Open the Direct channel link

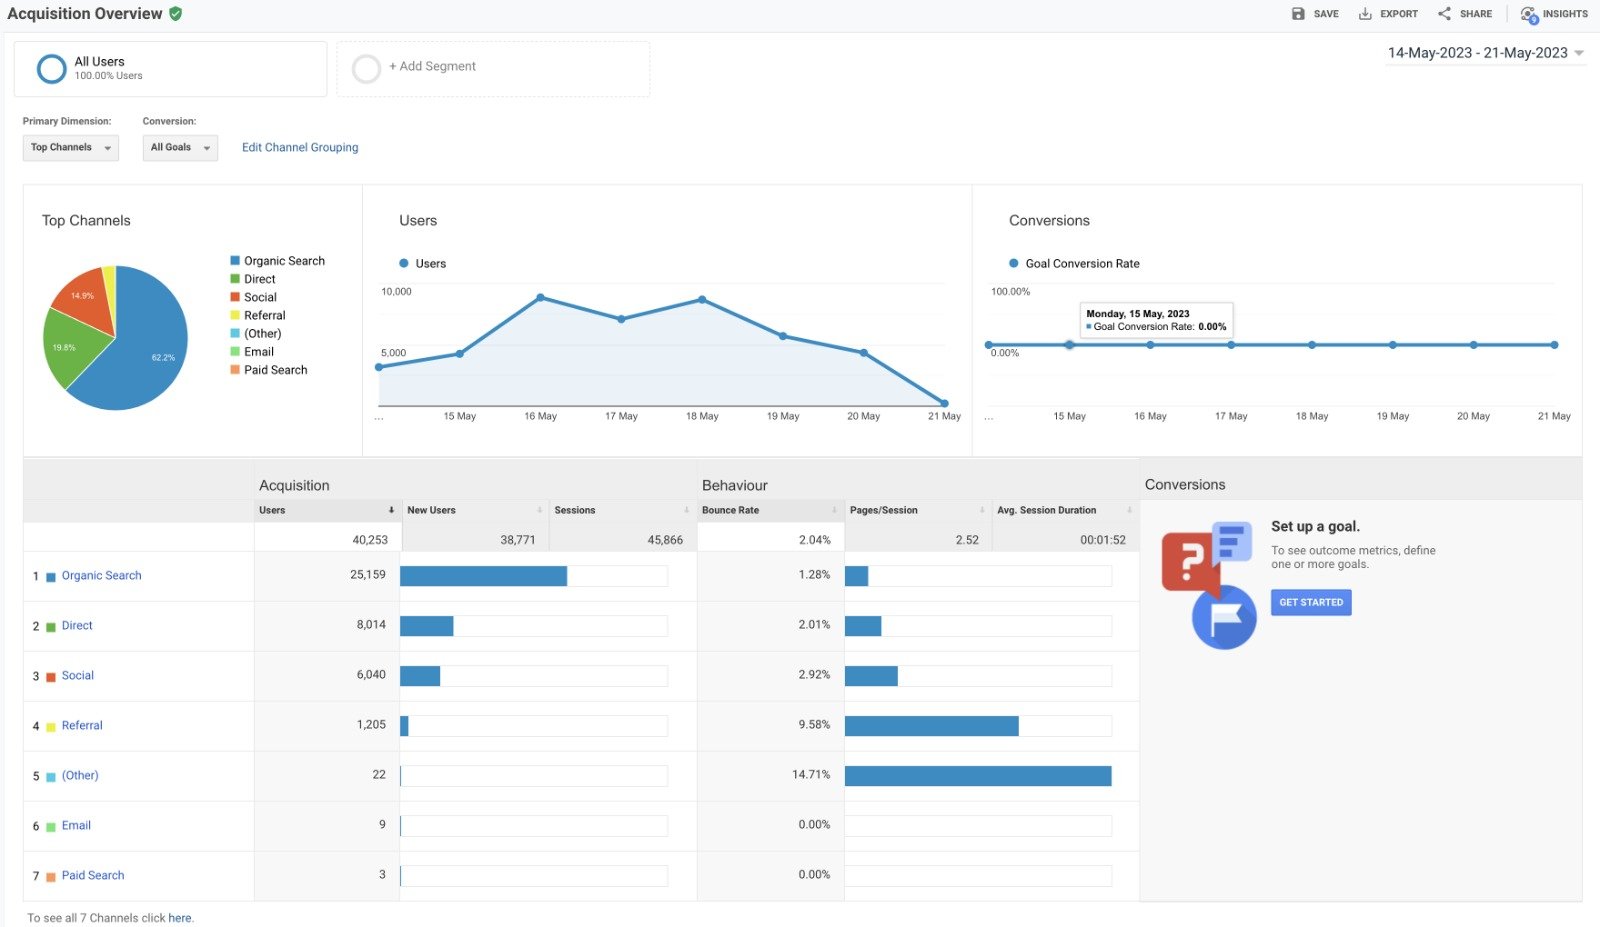[77, 626]
